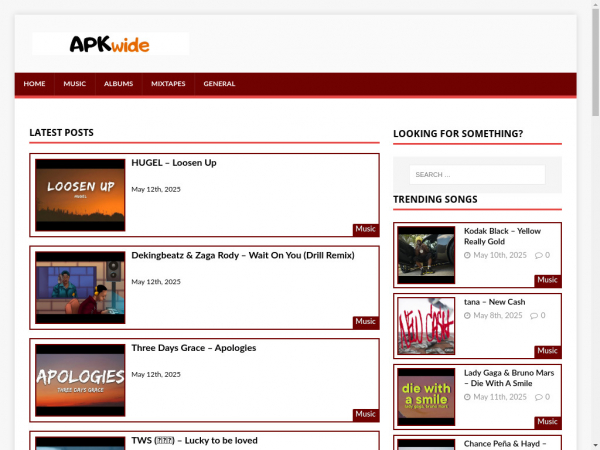Screen dimensions: 600x450
Task: Click Music tag on Dekingbeatz post
Action: coord(365,321)
